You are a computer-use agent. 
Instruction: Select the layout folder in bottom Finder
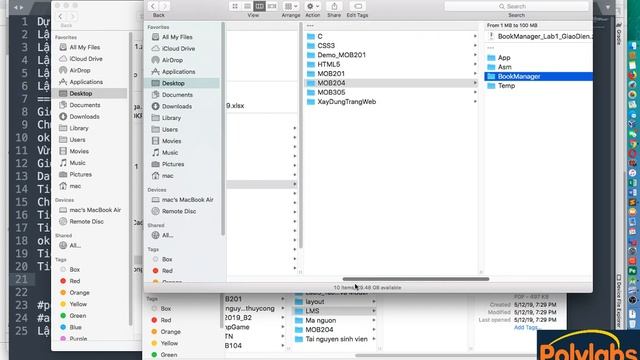pyautogui.click(x=315, y=302)
